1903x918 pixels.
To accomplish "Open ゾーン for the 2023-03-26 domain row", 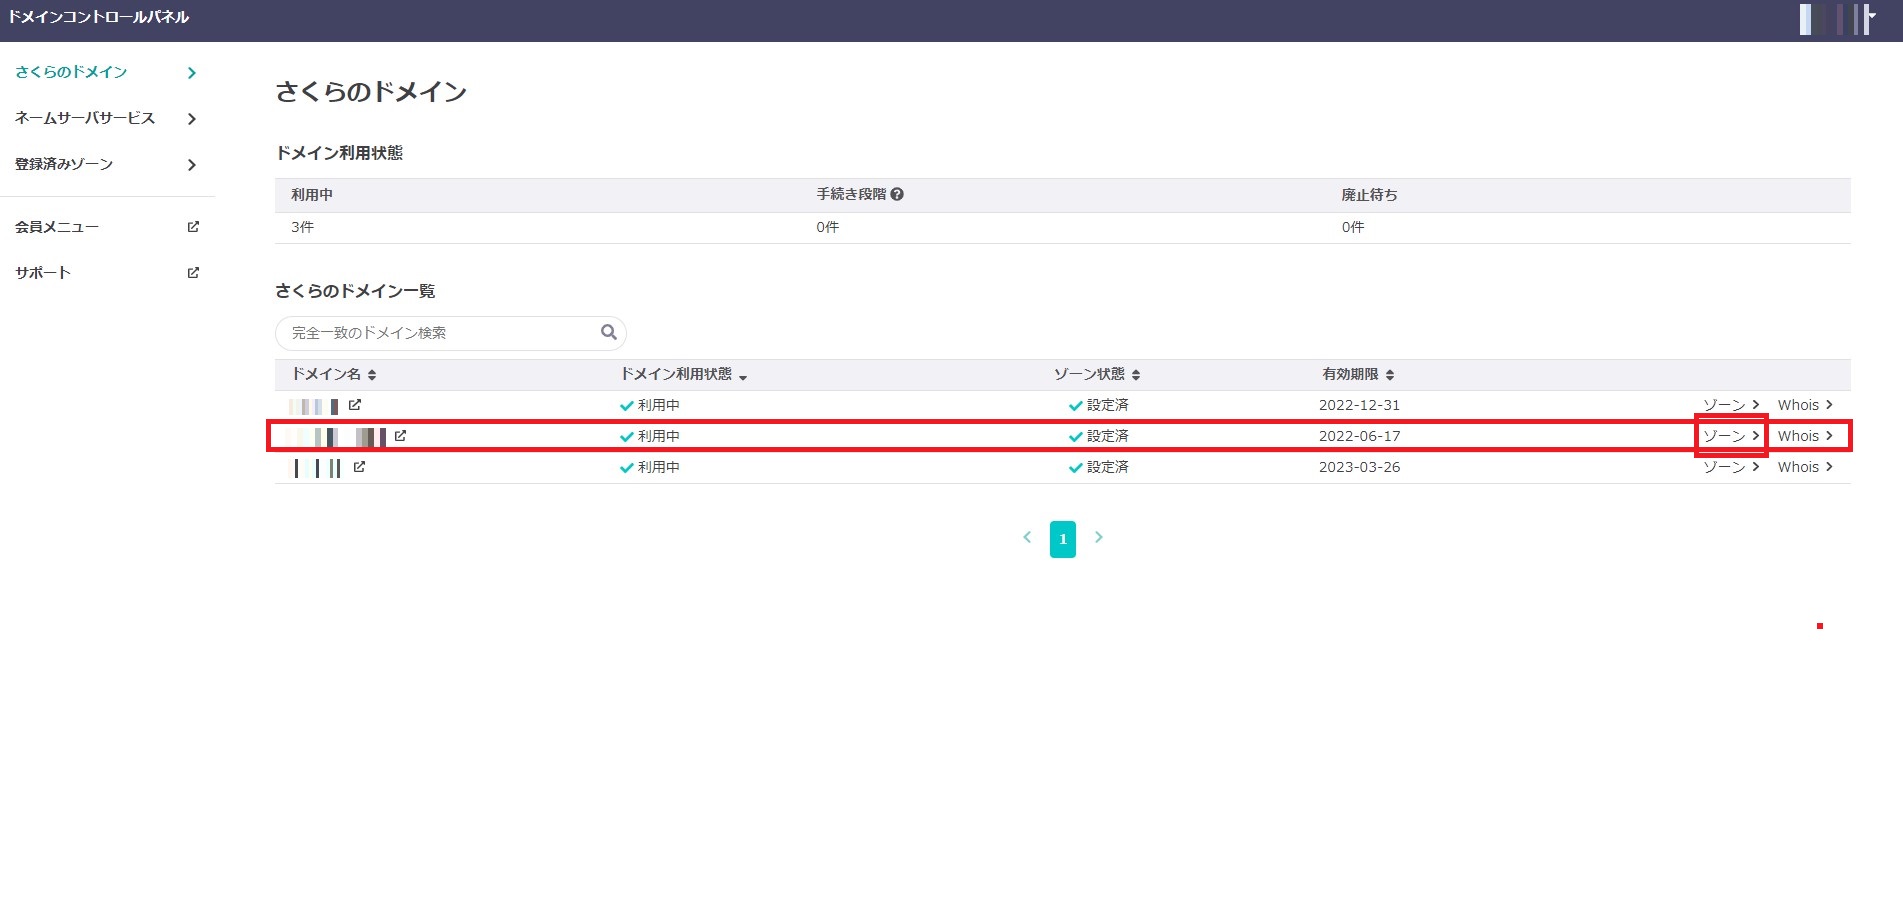I will coord(1731,467).
